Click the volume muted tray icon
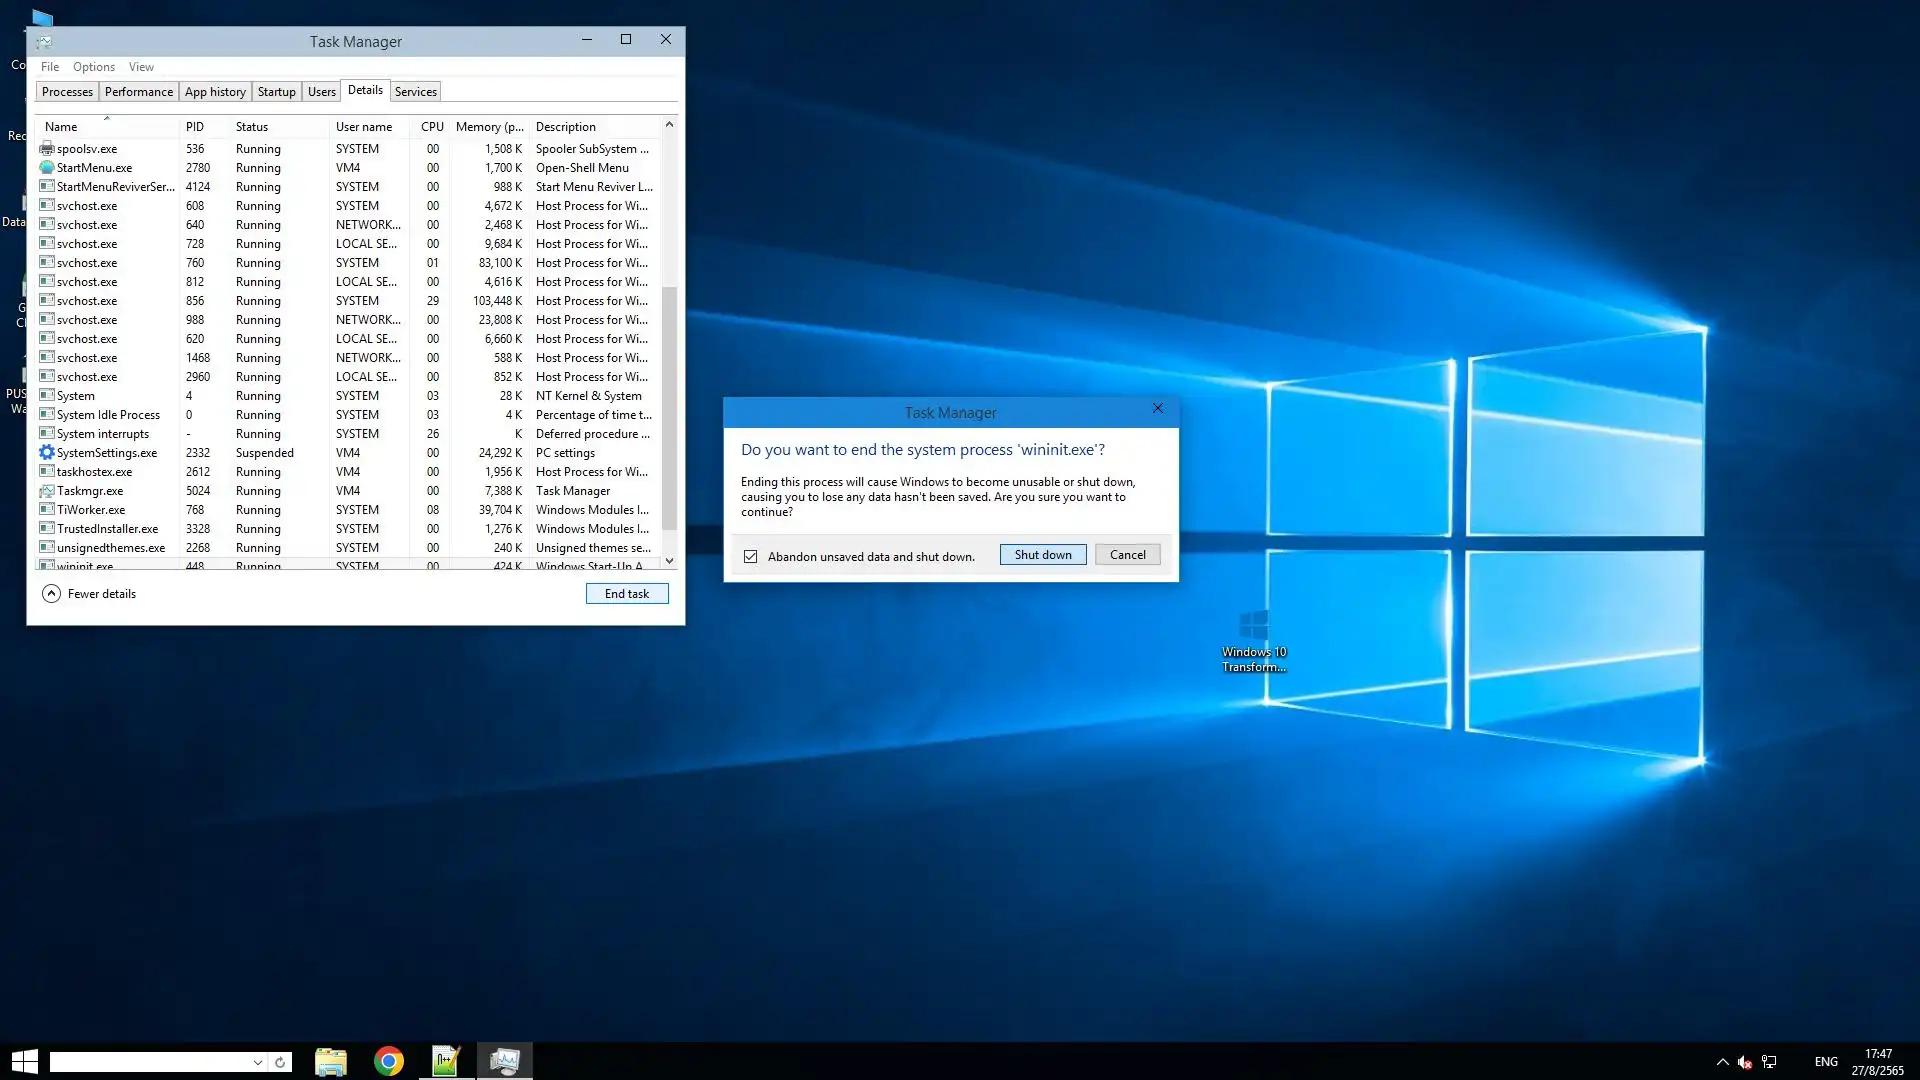The width and height of the screenshot is (1920, 1080). (x=1744, y=1062)
